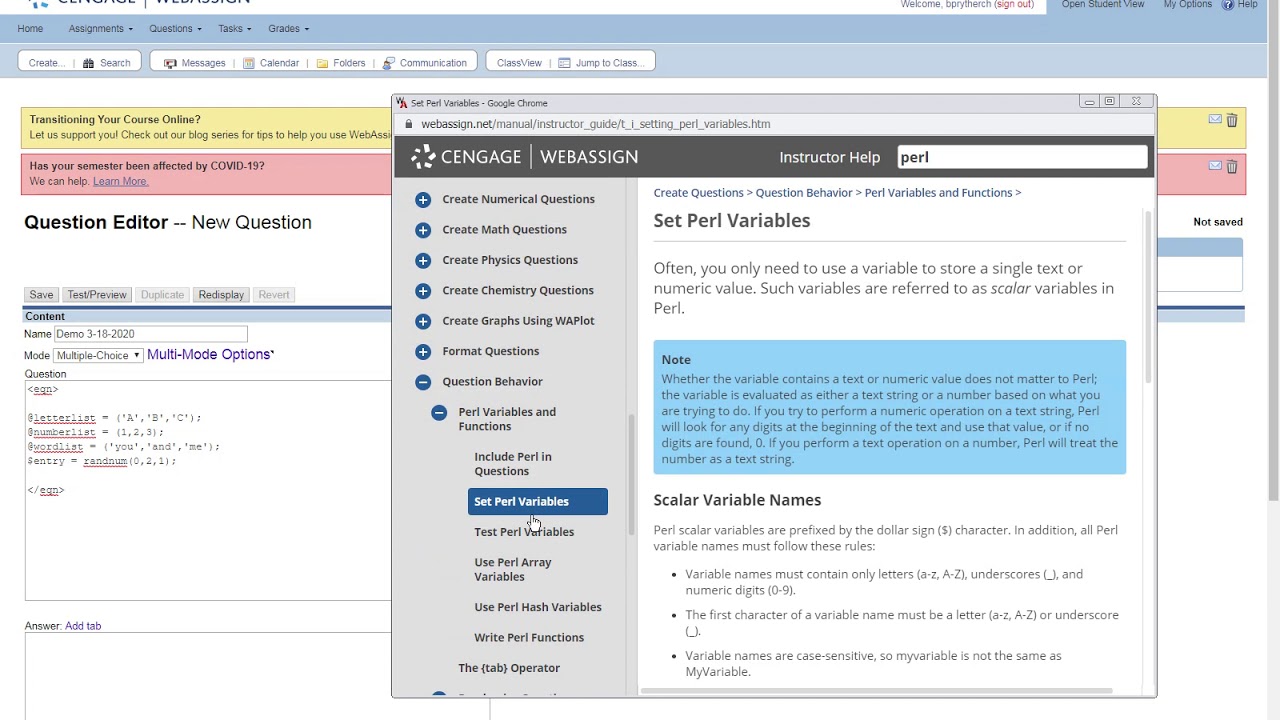This screenshot has width=1280, height=720.
Task: Click the Instructor Help search field
Action: (x=1021, y=157)
